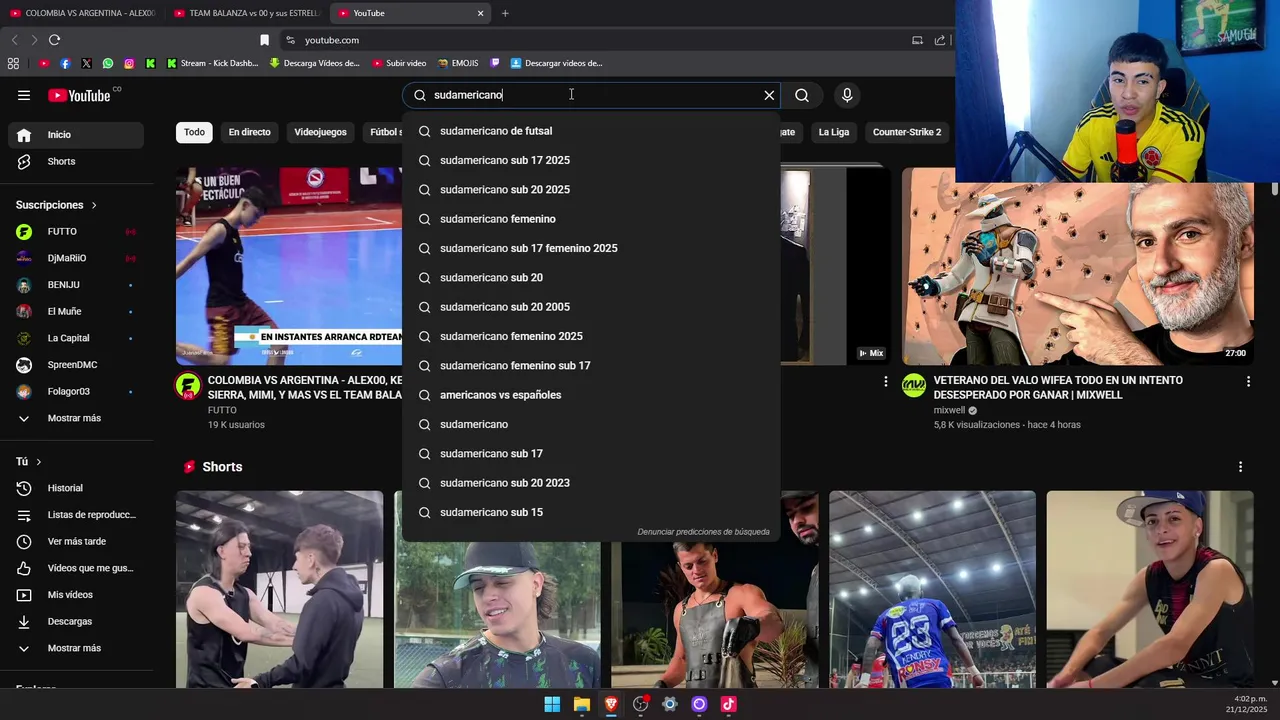Screen dimensions: 1280x720
Task: Start voice search with the microphone
Action: (x=847, y=95)
